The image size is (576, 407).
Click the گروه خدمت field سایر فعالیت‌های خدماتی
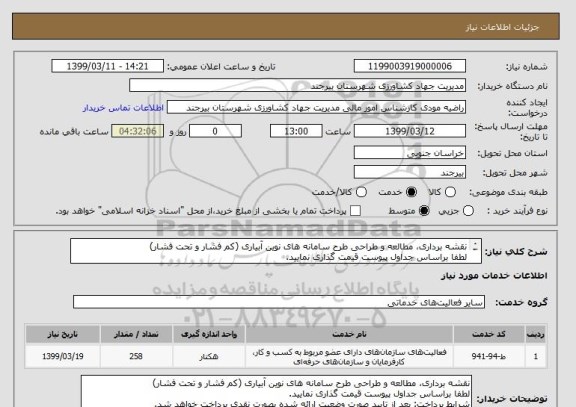[279, 302]
